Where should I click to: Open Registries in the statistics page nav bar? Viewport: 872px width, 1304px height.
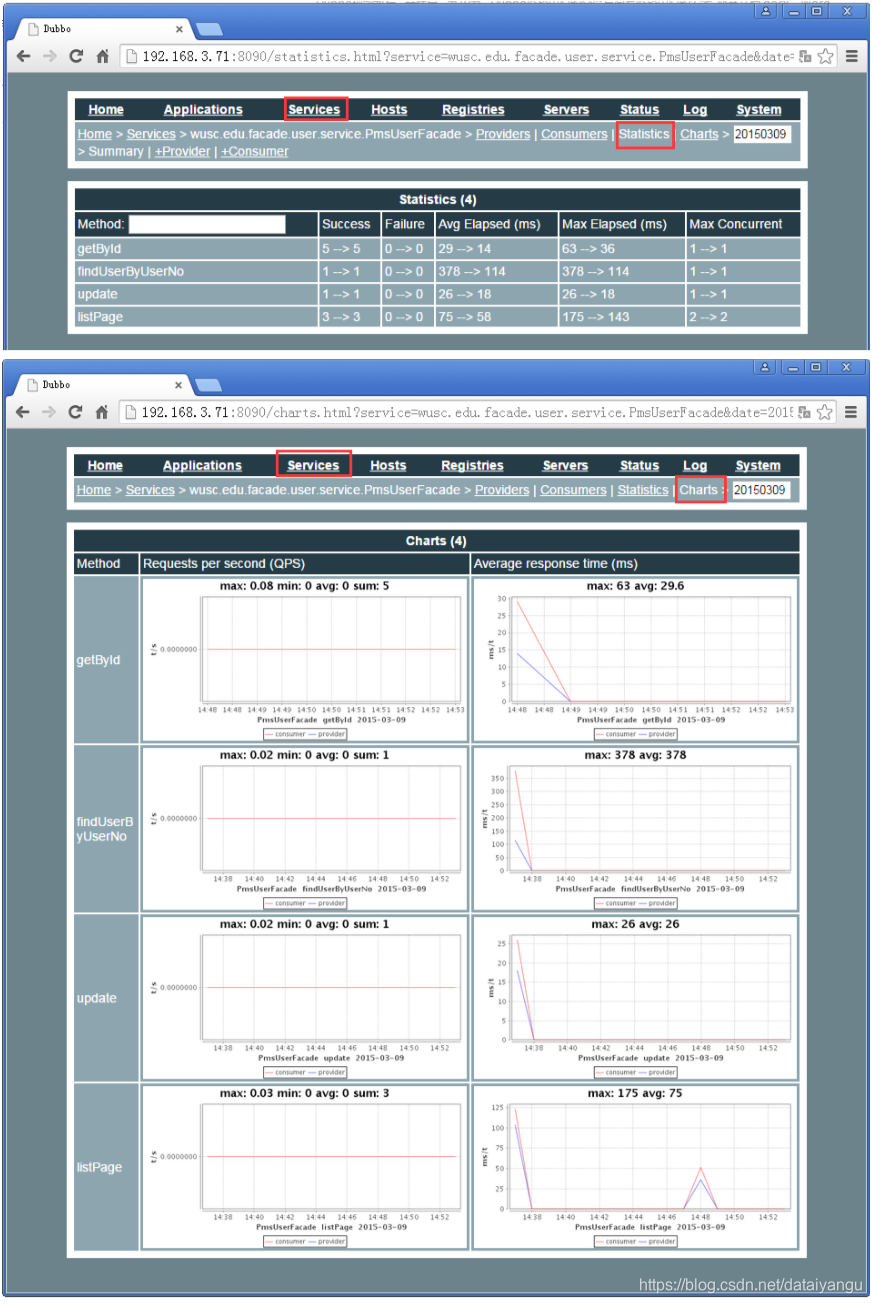[473, 110]
